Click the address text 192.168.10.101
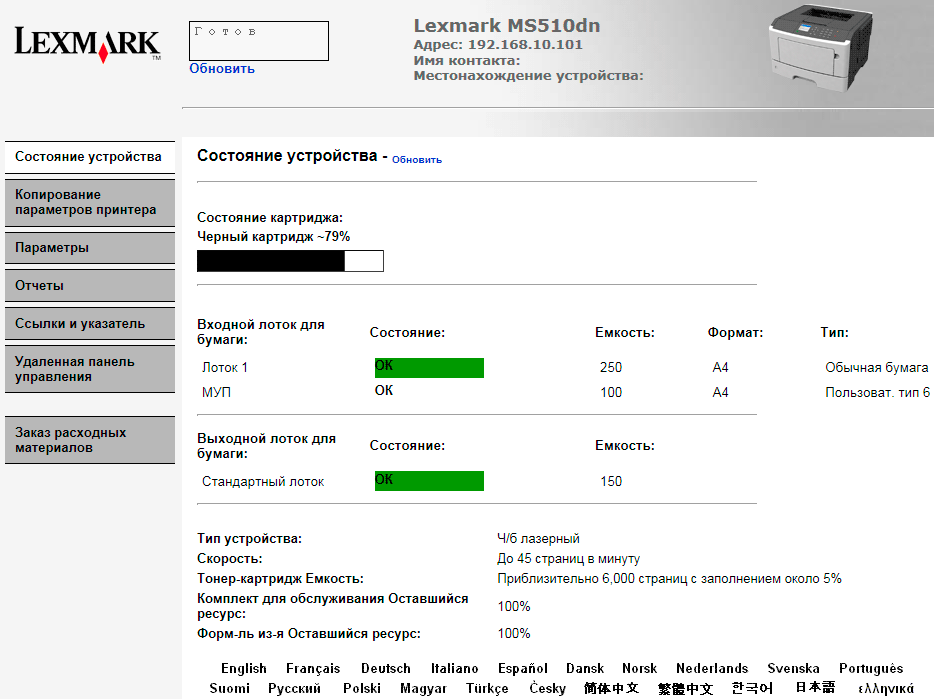 pos(525,45)
